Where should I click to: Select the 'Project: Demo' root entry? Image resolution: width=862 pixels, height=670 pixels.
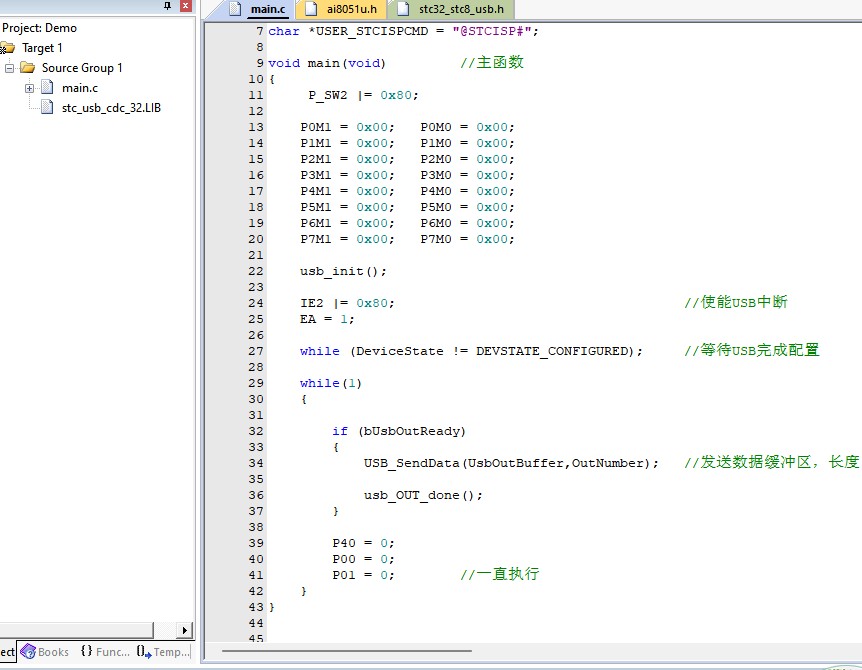[x=40, y=28]
